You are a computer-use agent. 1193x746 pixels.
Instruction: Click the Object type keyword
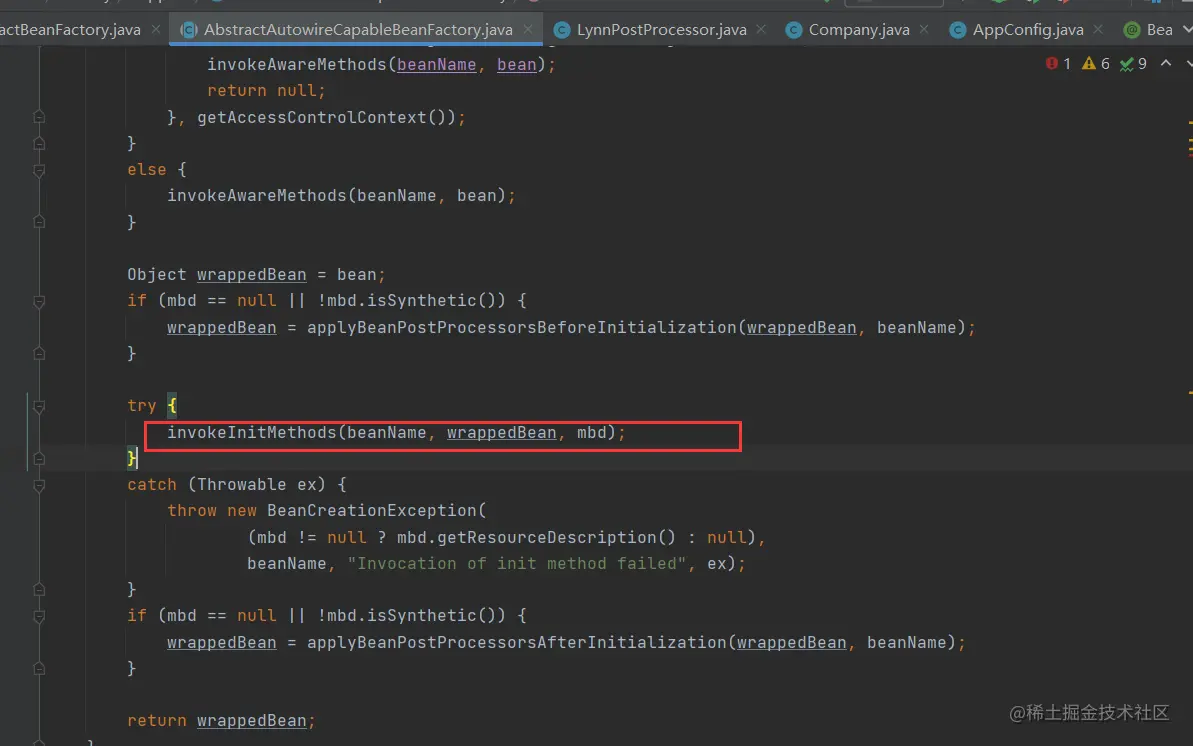pyautogui.click(x=157, y=275)
